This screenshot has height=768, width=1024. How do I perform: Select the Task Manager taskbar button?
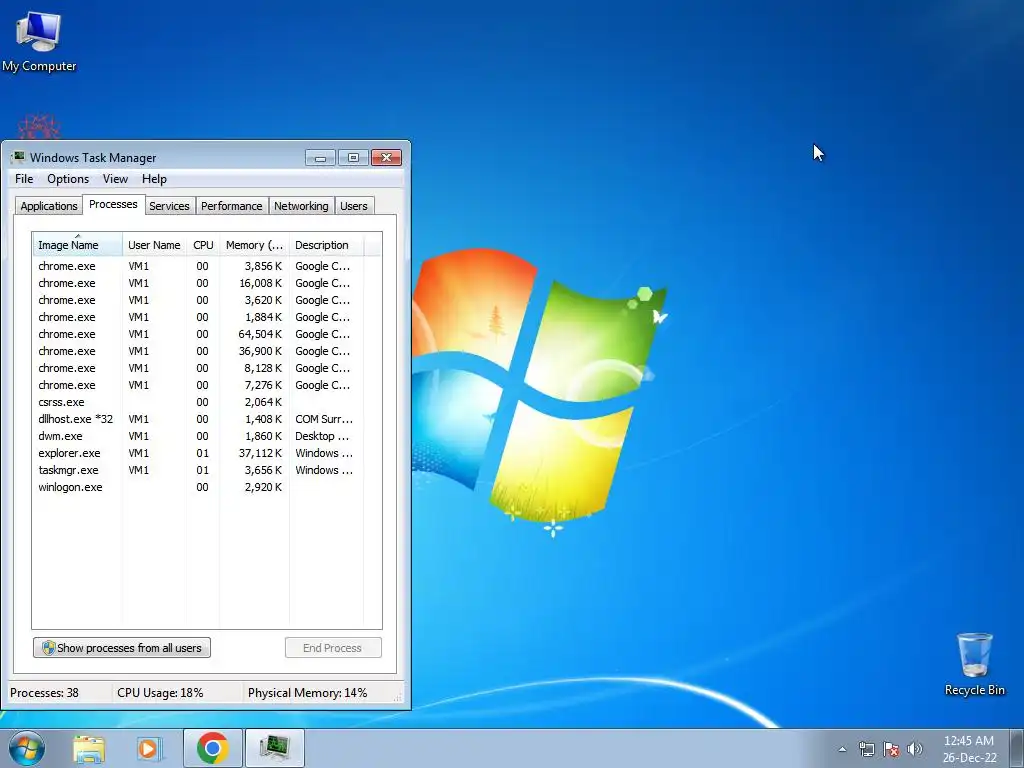[x=274, y=748]
